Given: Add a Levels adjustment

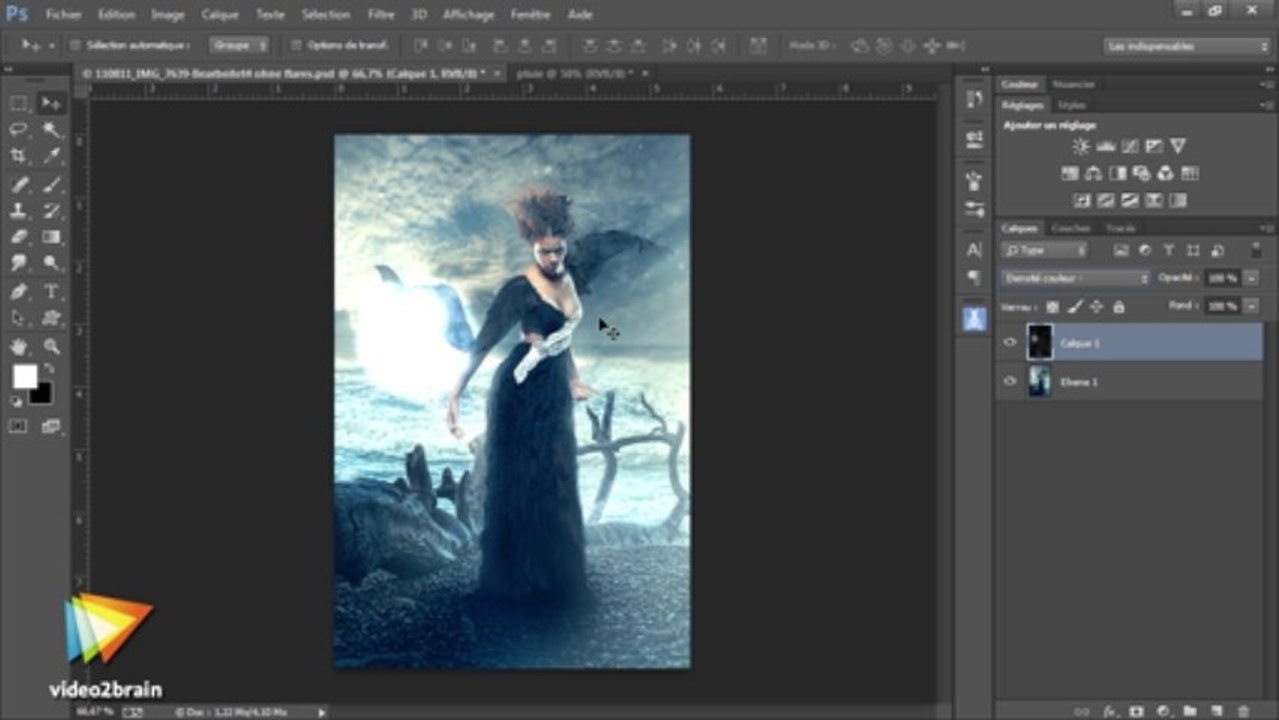Looking at the screenshot, I should (1105, 147).
